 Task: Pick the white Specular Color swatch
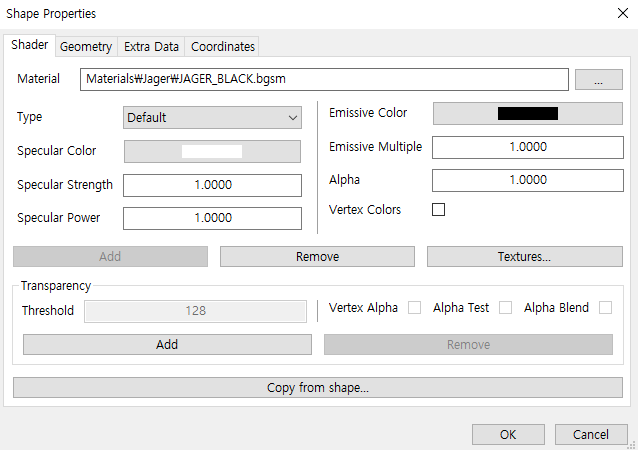click(212, 151)
